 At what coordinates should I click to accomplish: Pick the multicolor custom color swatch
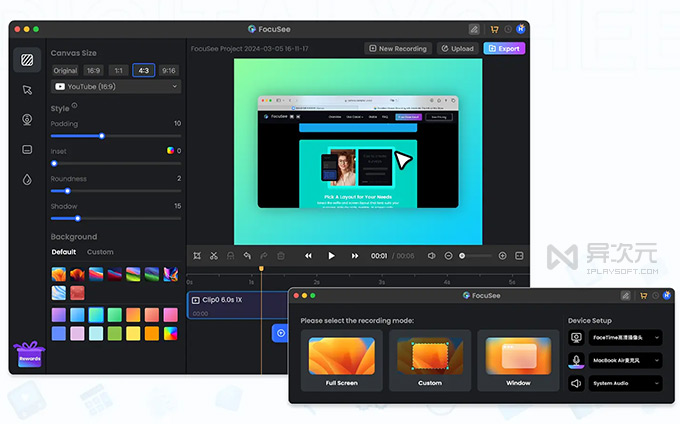click(x=170, y=333)
